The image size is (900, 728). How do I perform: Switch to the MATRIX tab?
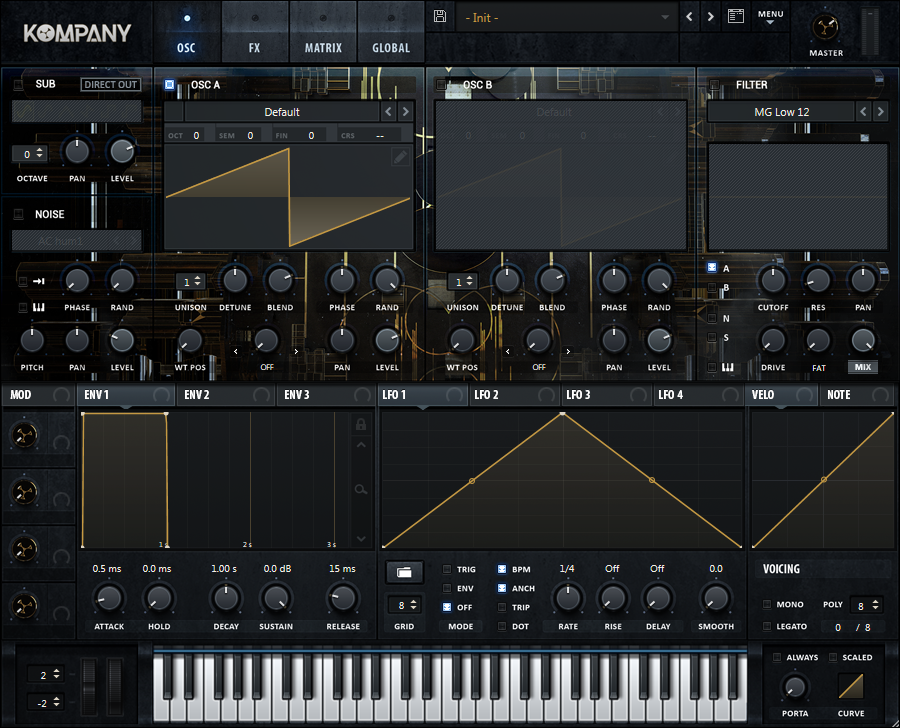click(x=323, y=32)
